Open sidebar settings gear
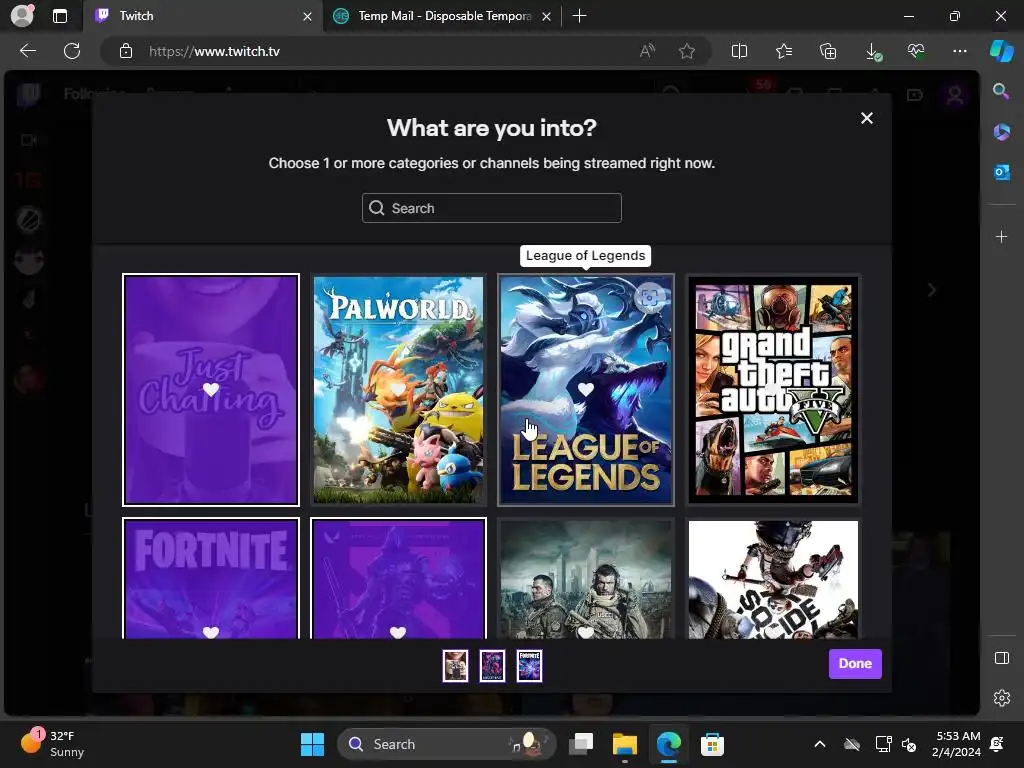1024x768 pixels. click(1001, 698)
